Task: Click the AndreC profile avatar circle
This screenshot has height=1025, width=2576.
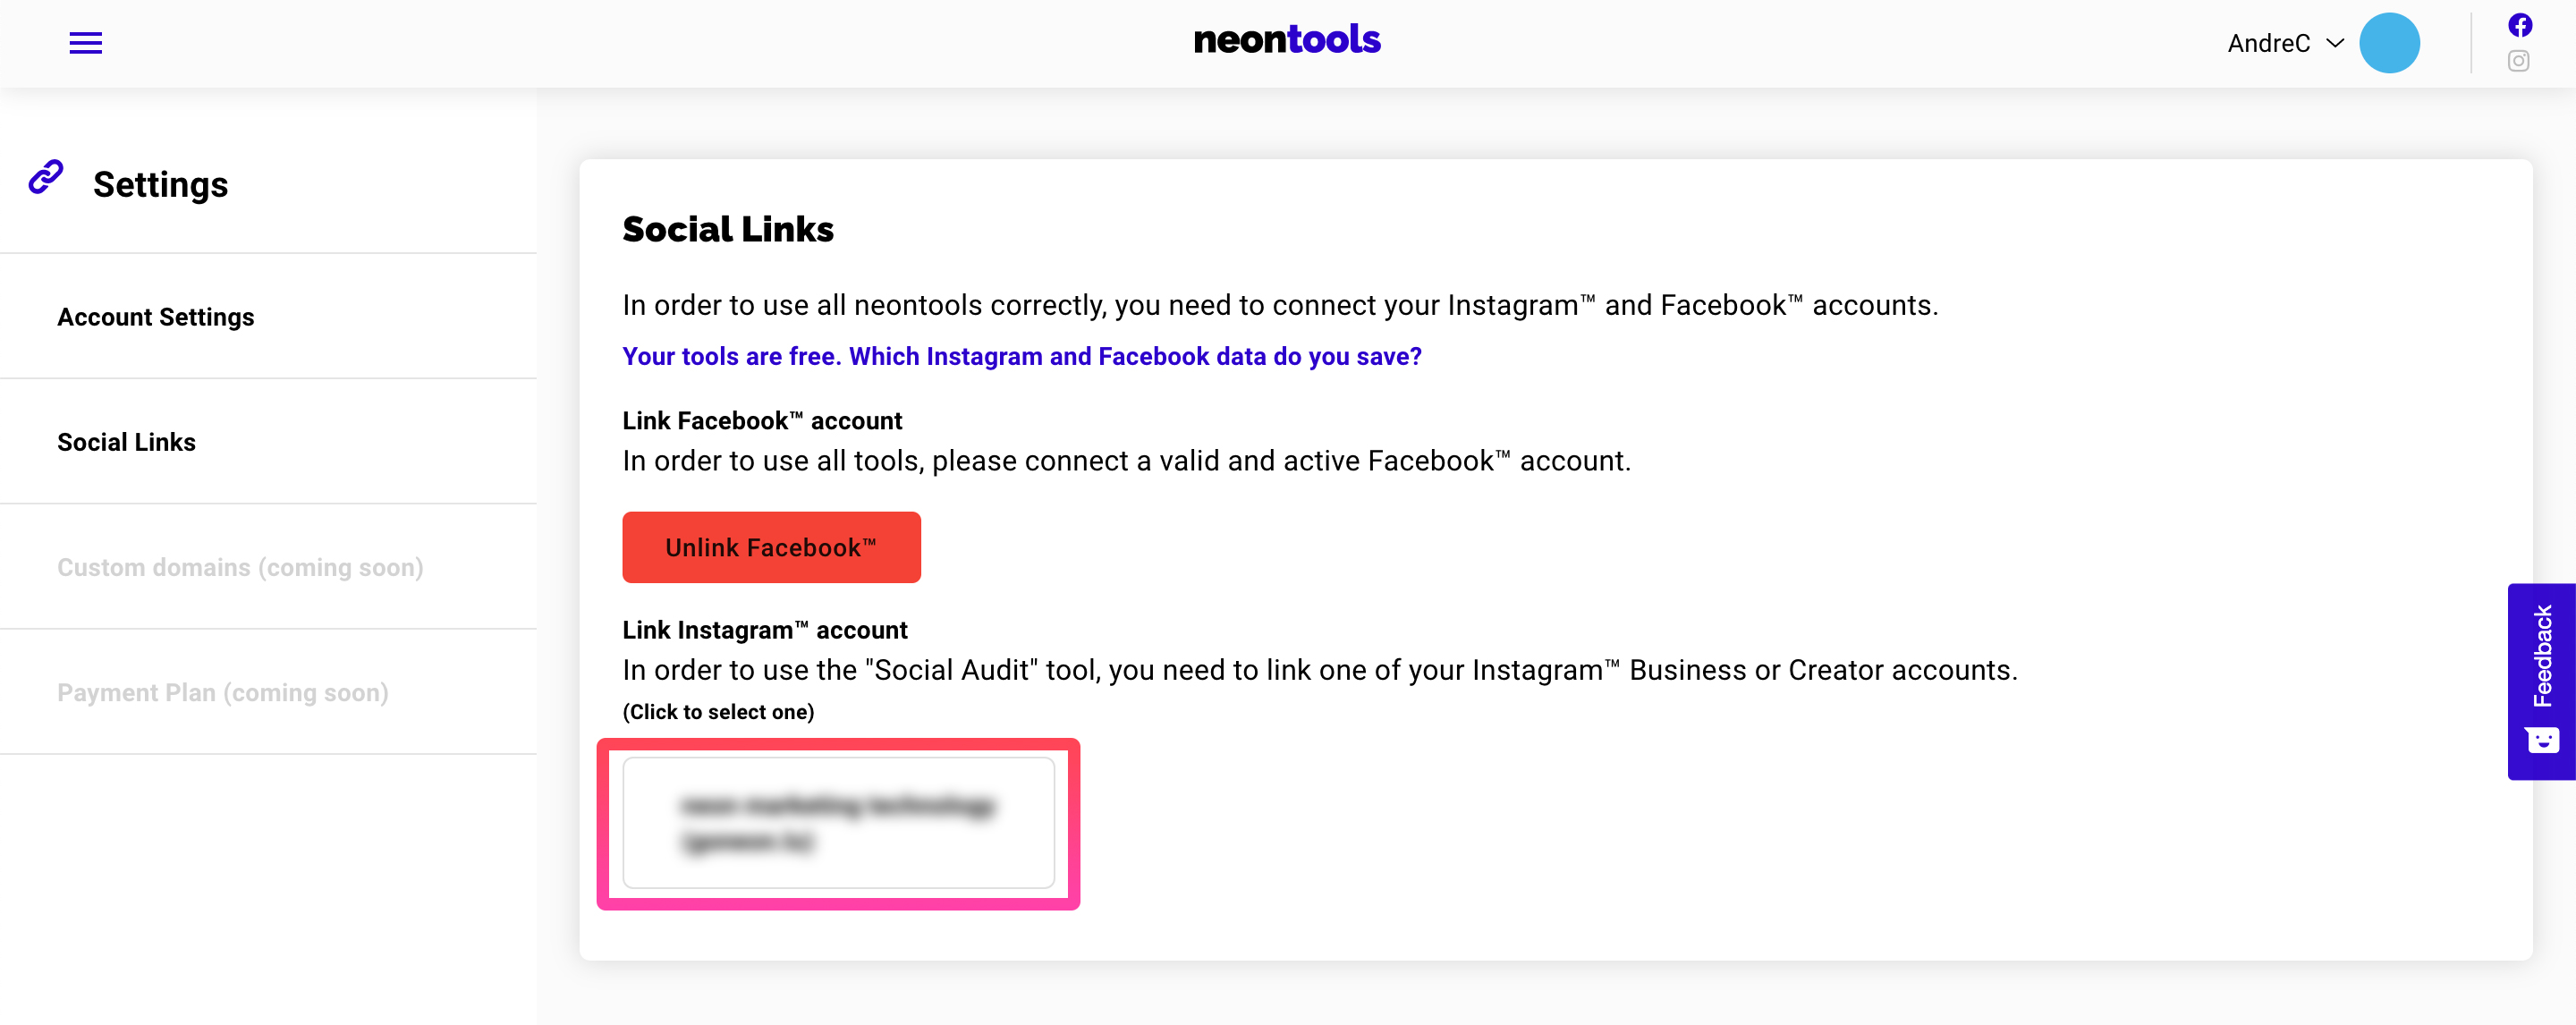Action: pos(2390,42)
